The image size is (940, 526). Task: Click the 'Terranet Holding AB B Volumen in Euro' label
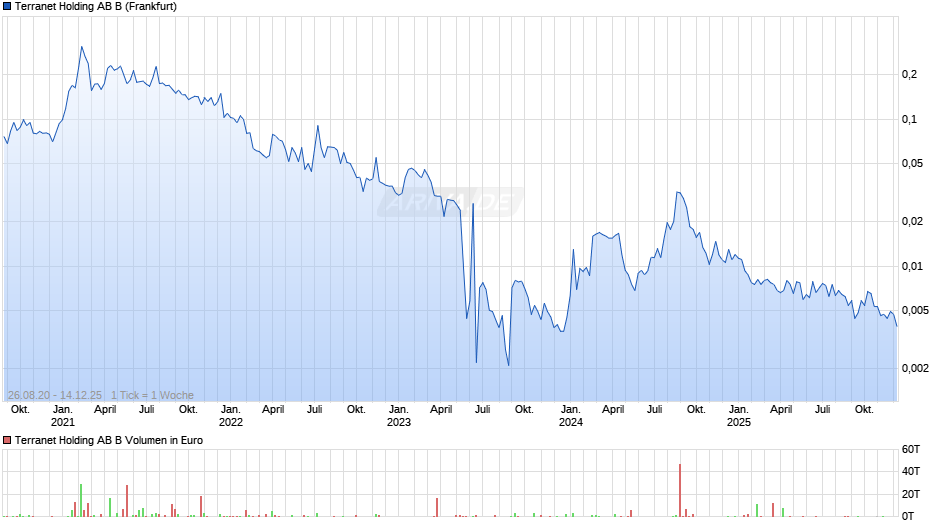coord(109,440)
